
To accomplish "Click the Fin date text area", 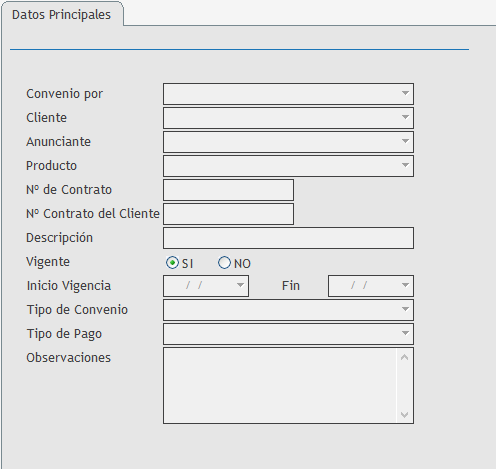I will (x=364, y=286).
